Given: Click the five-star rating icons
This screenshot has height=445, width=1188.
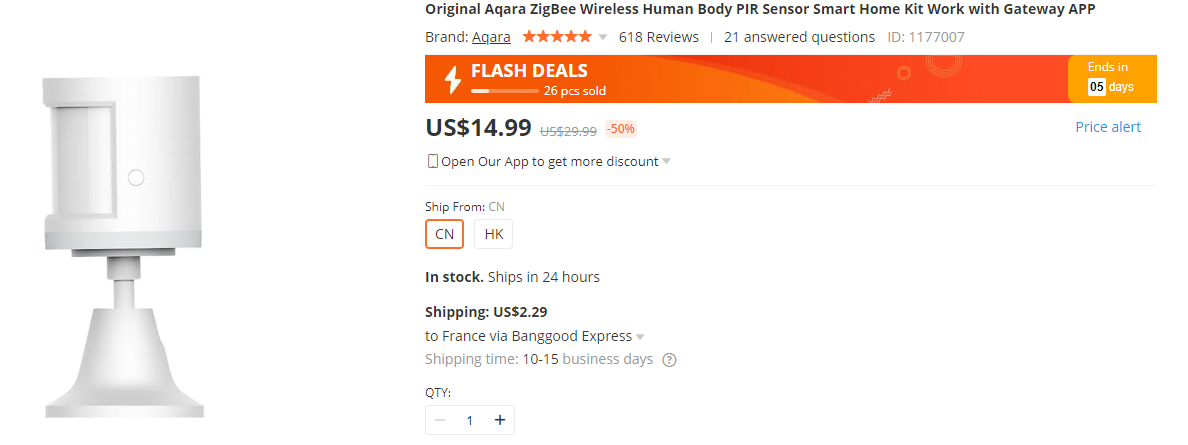Looking at the screenshot, I should click(x=556, y=37).
